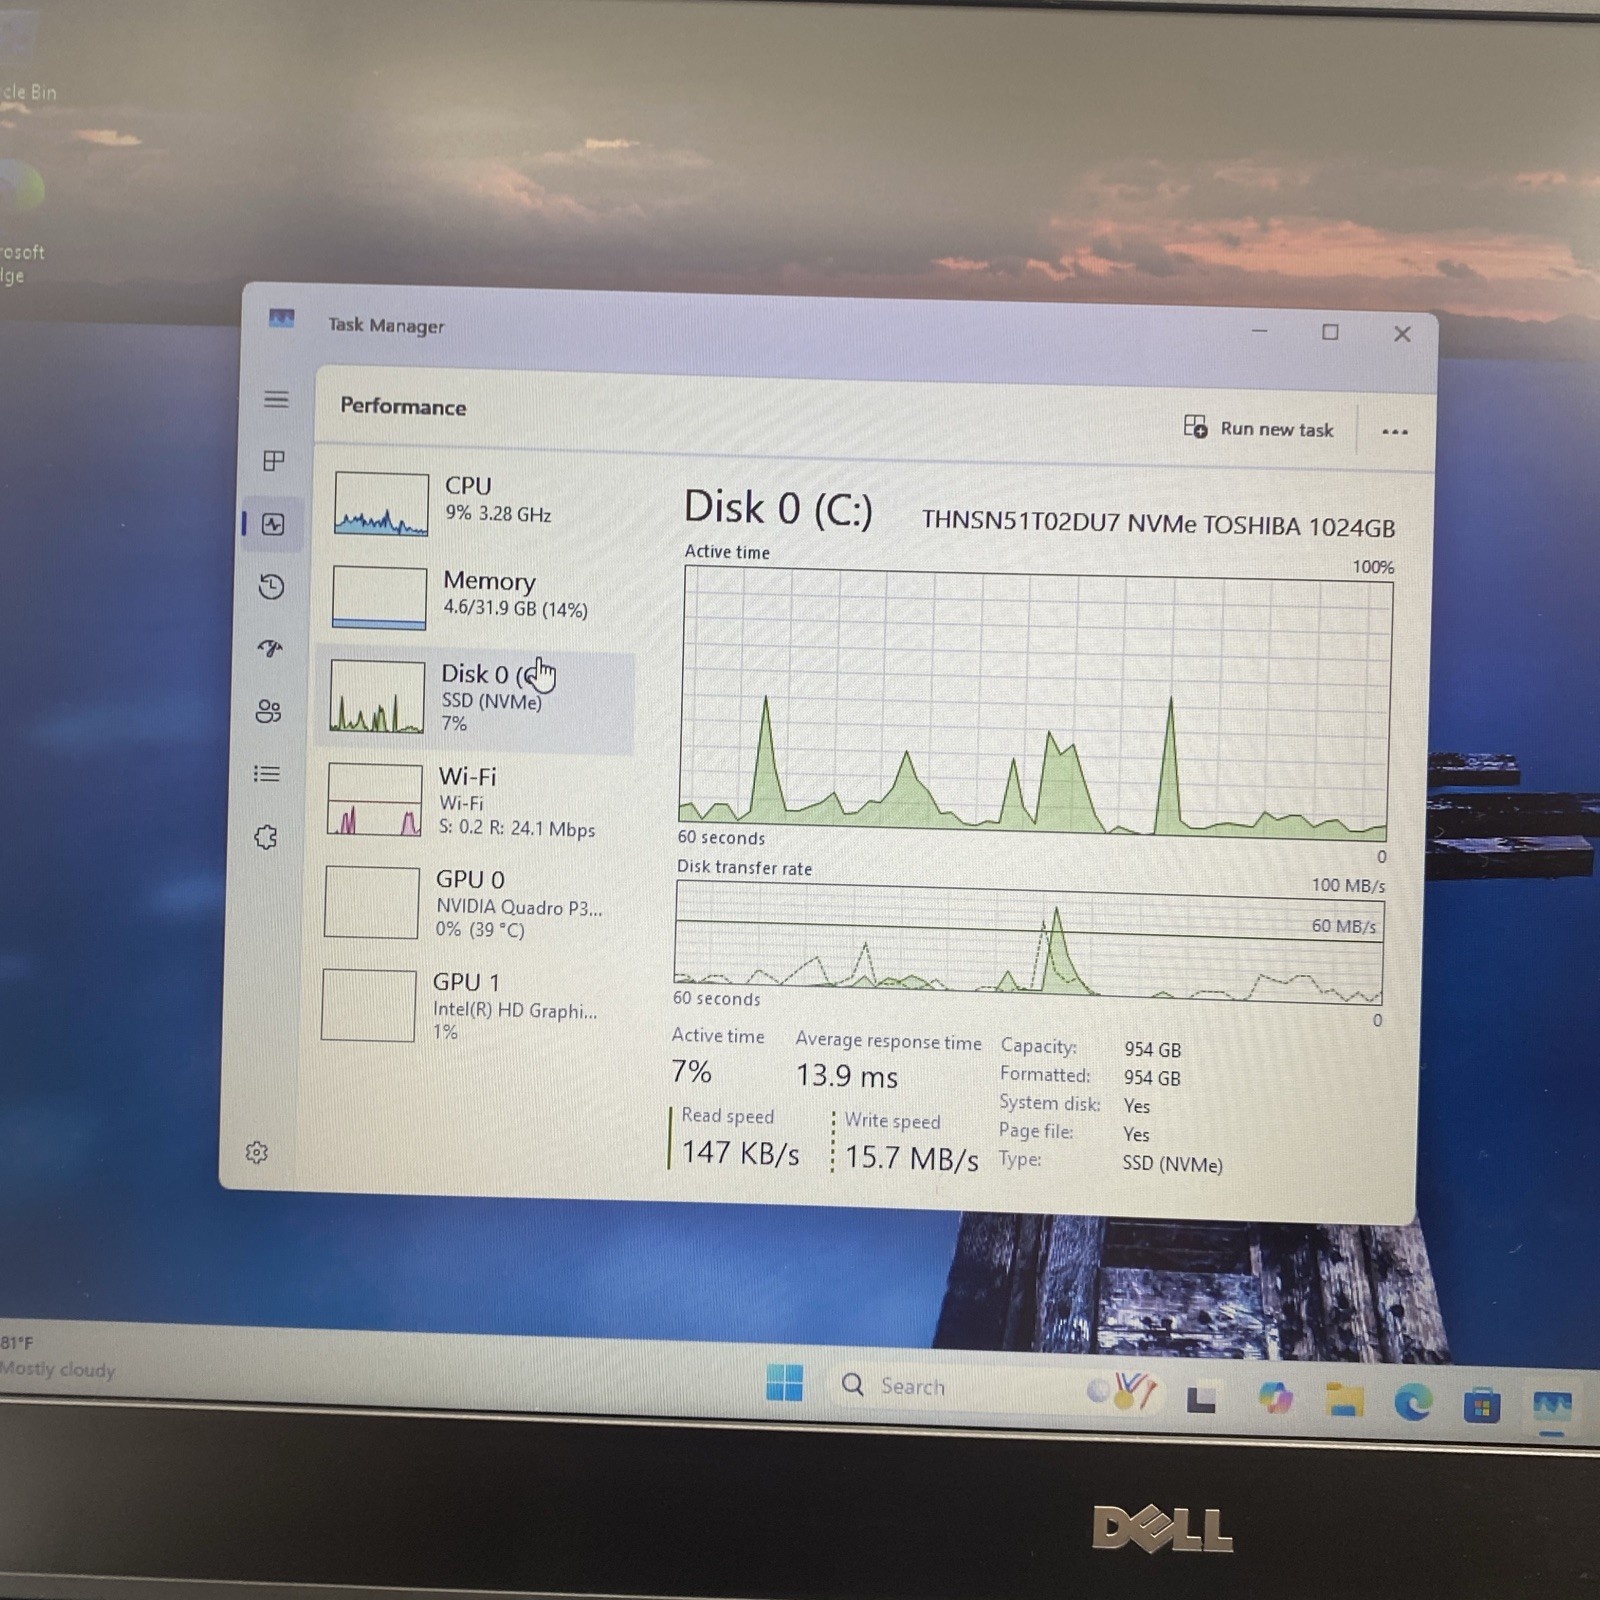Open Windows Start menu
This screenshot has height=1600, width=1600.
point(784,1383)
